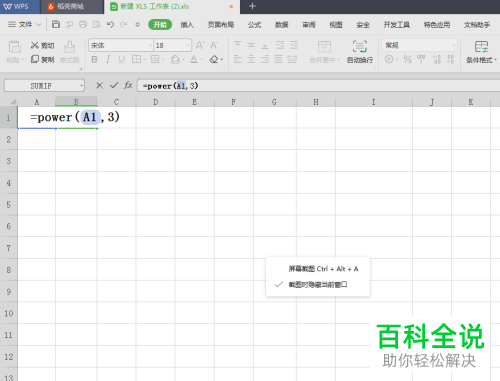Open new tab with plus button

point(252,6)
